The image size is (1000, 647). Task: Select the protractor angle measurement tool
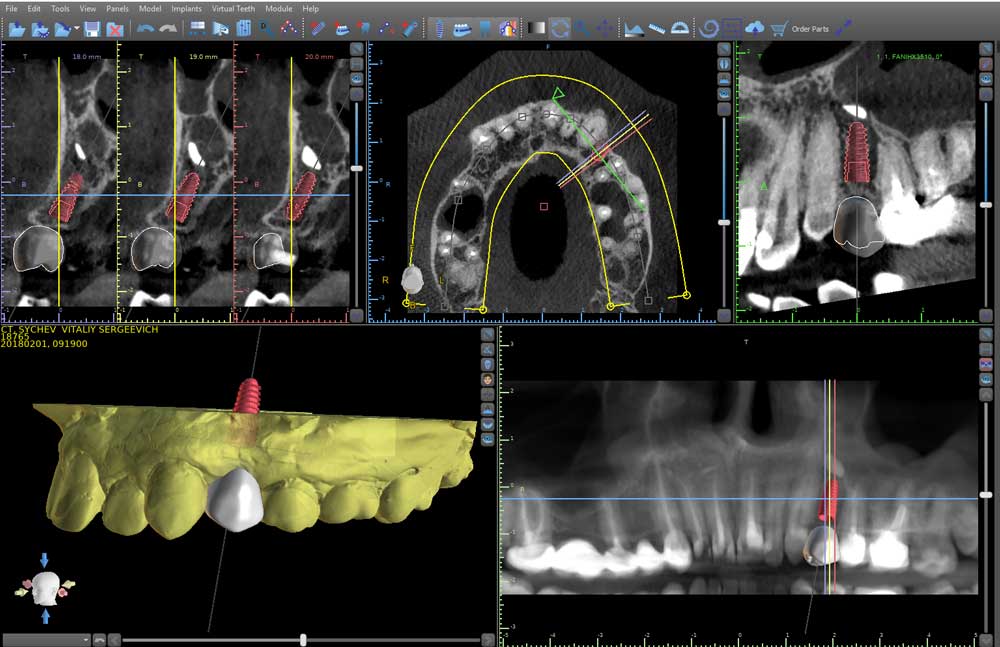coord(680,29)
